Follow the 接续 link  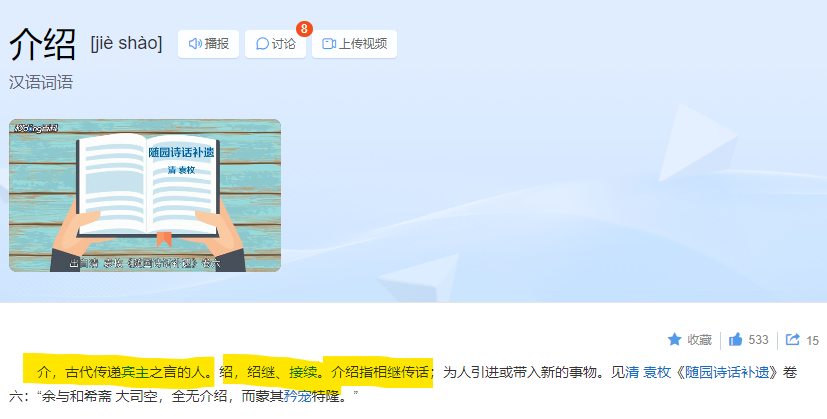click(x=303, y=373)
